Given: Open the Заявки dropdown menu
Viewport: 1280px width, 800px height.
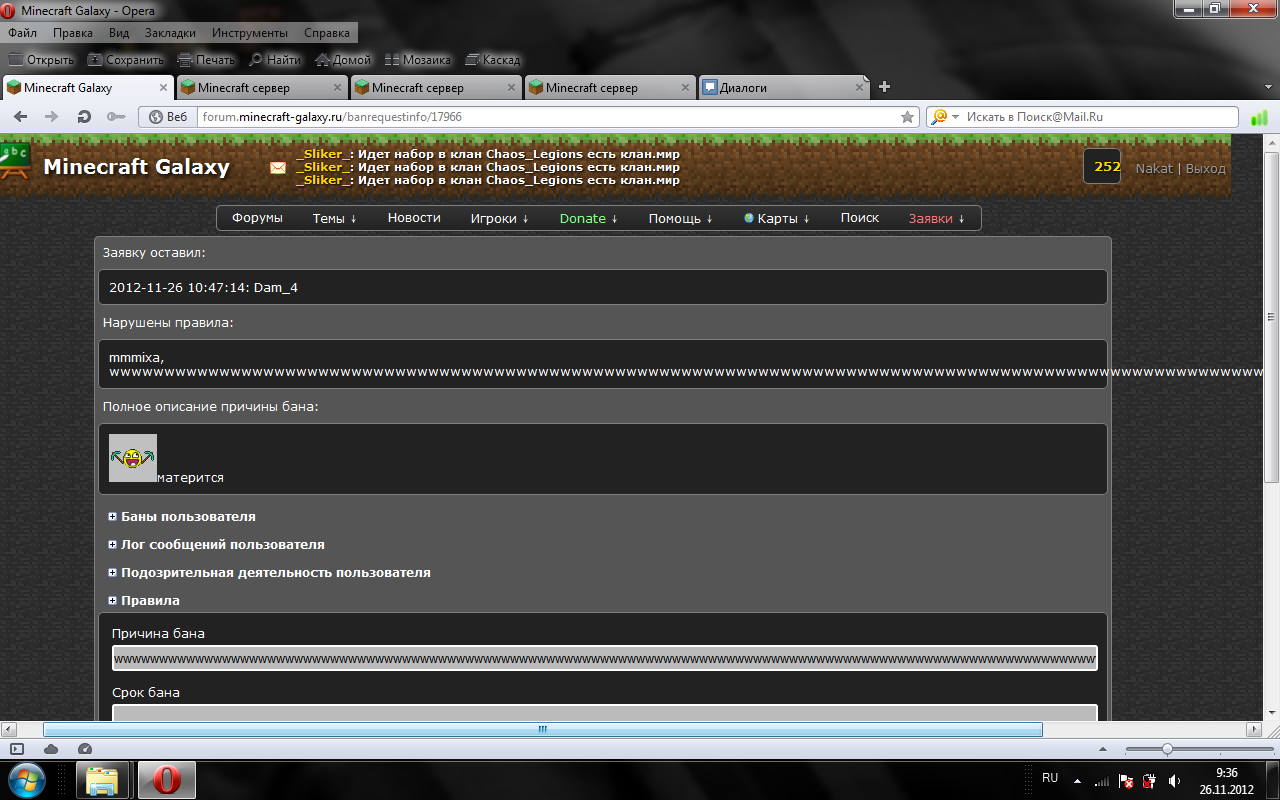Looking at the screenshot, I should click(x=937, y=218).
